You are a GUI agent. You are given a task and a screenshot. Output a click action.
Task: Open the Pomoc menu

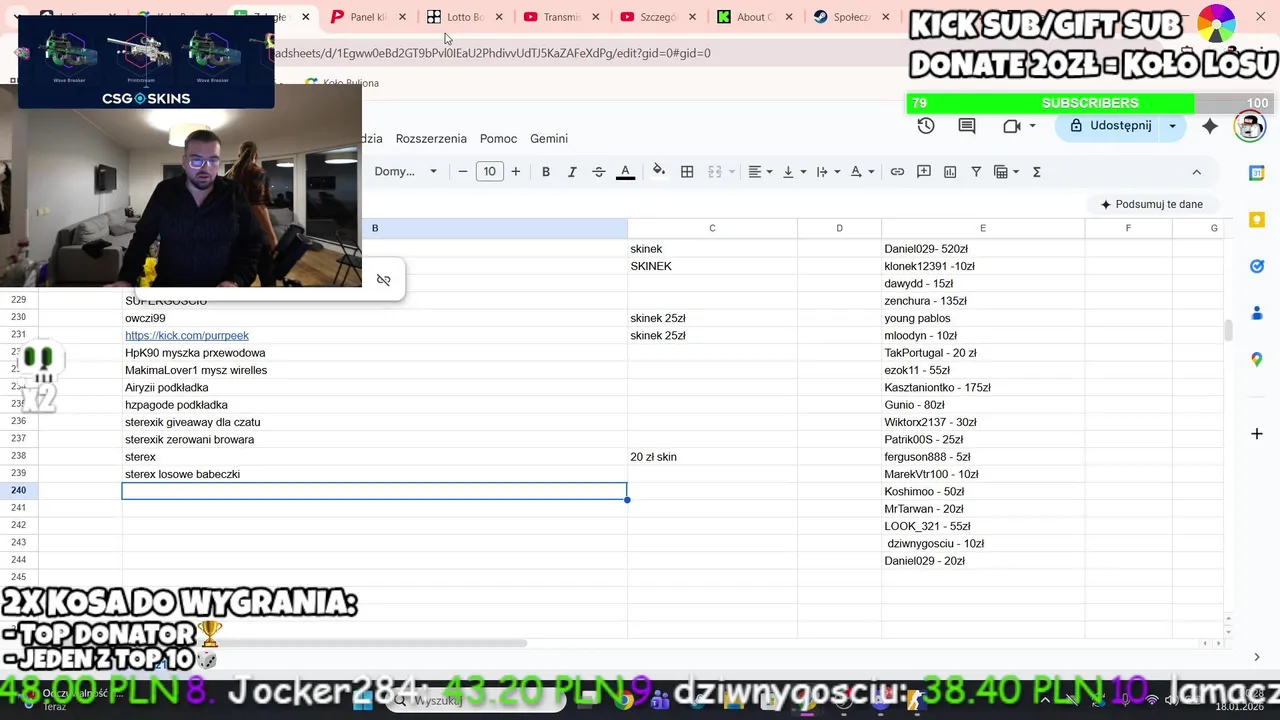498,139
